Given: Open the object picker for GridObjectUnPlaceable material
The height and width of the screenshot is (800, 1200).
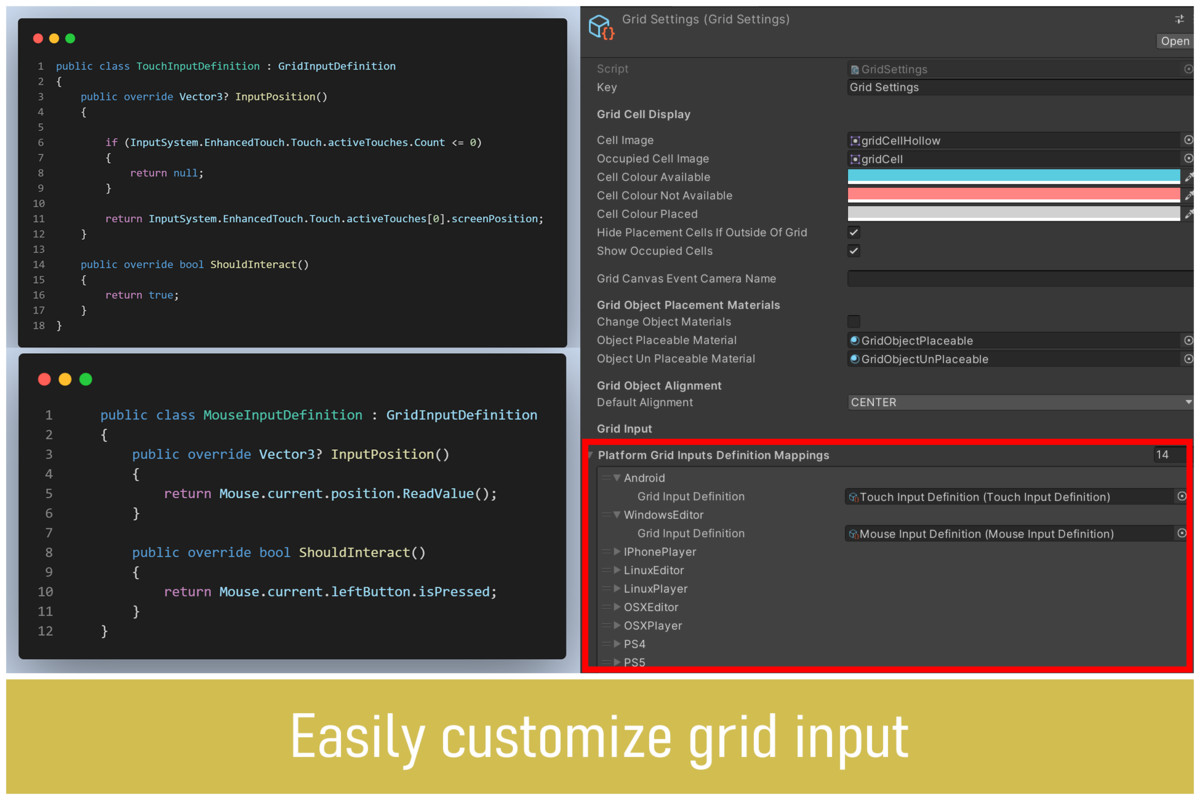Looking at the screenshot, I should pyautogui.click(x=1188, y=359).
